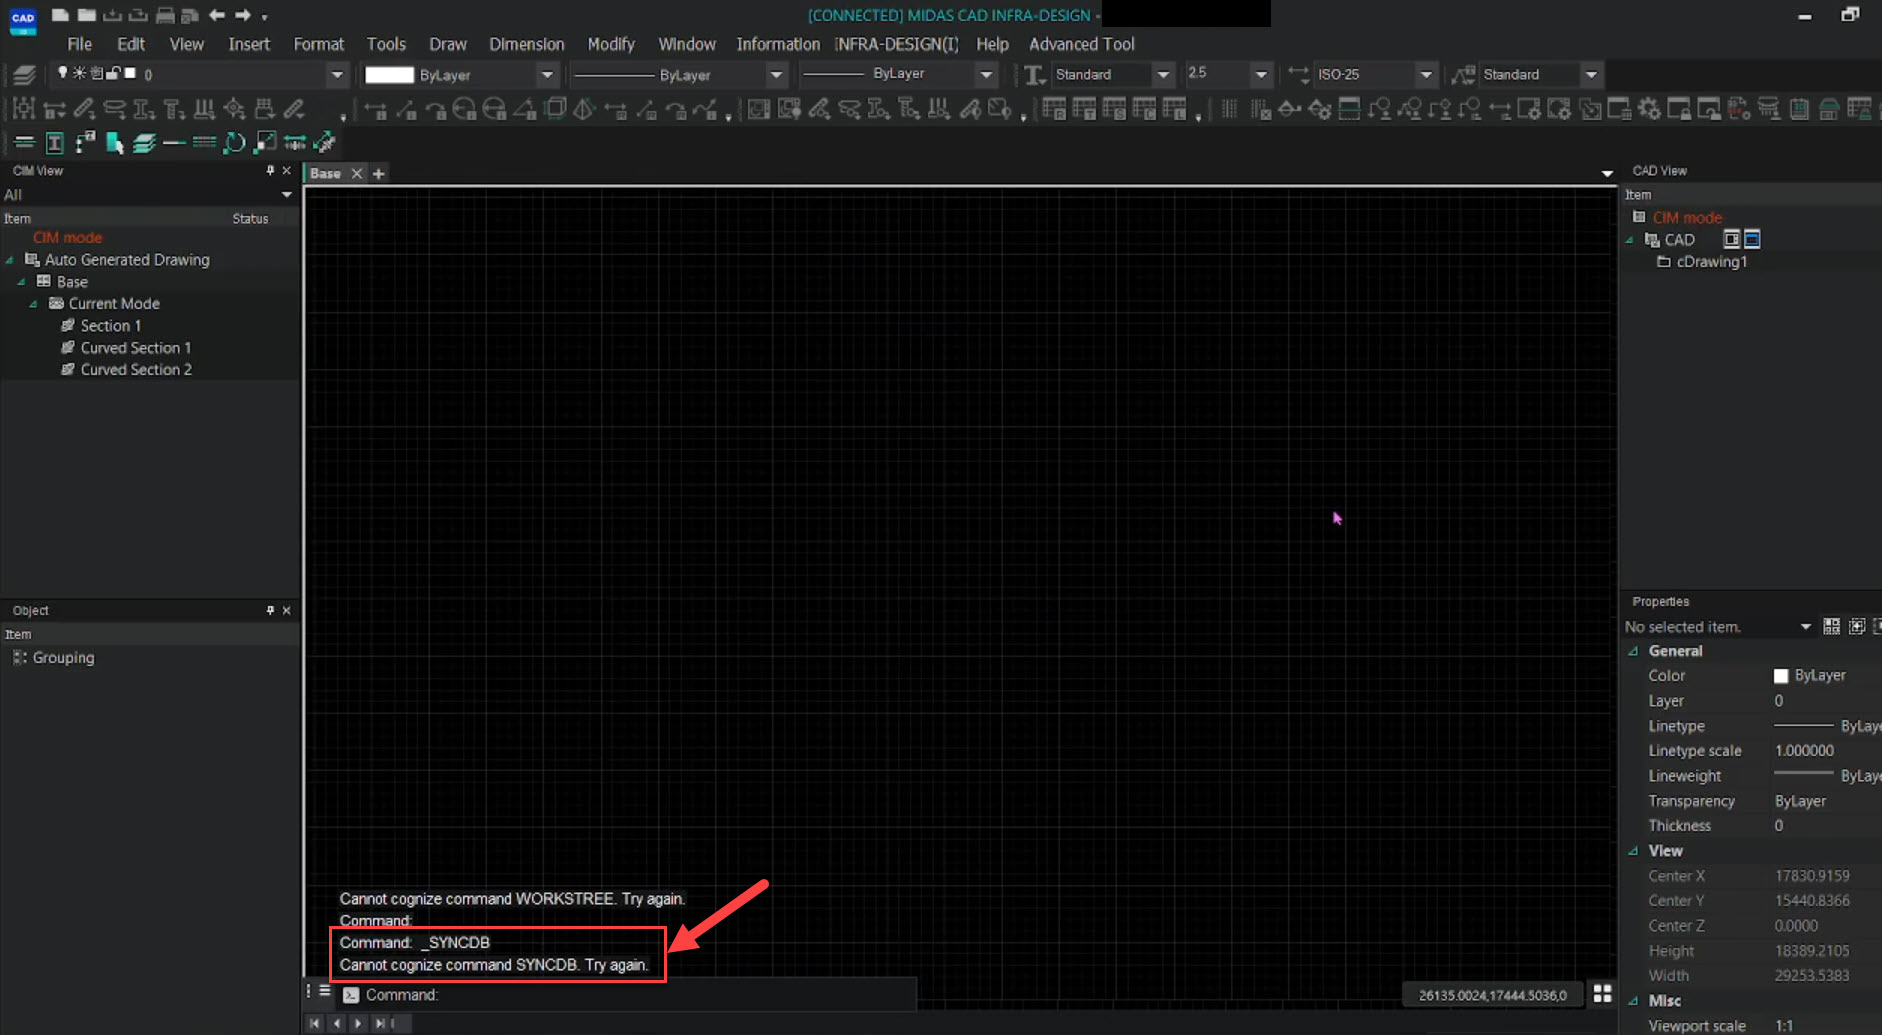Viewport: 1882px width, 1035px height.
Task: Click the quick select icon in Properties panel
Action: 1831,626
